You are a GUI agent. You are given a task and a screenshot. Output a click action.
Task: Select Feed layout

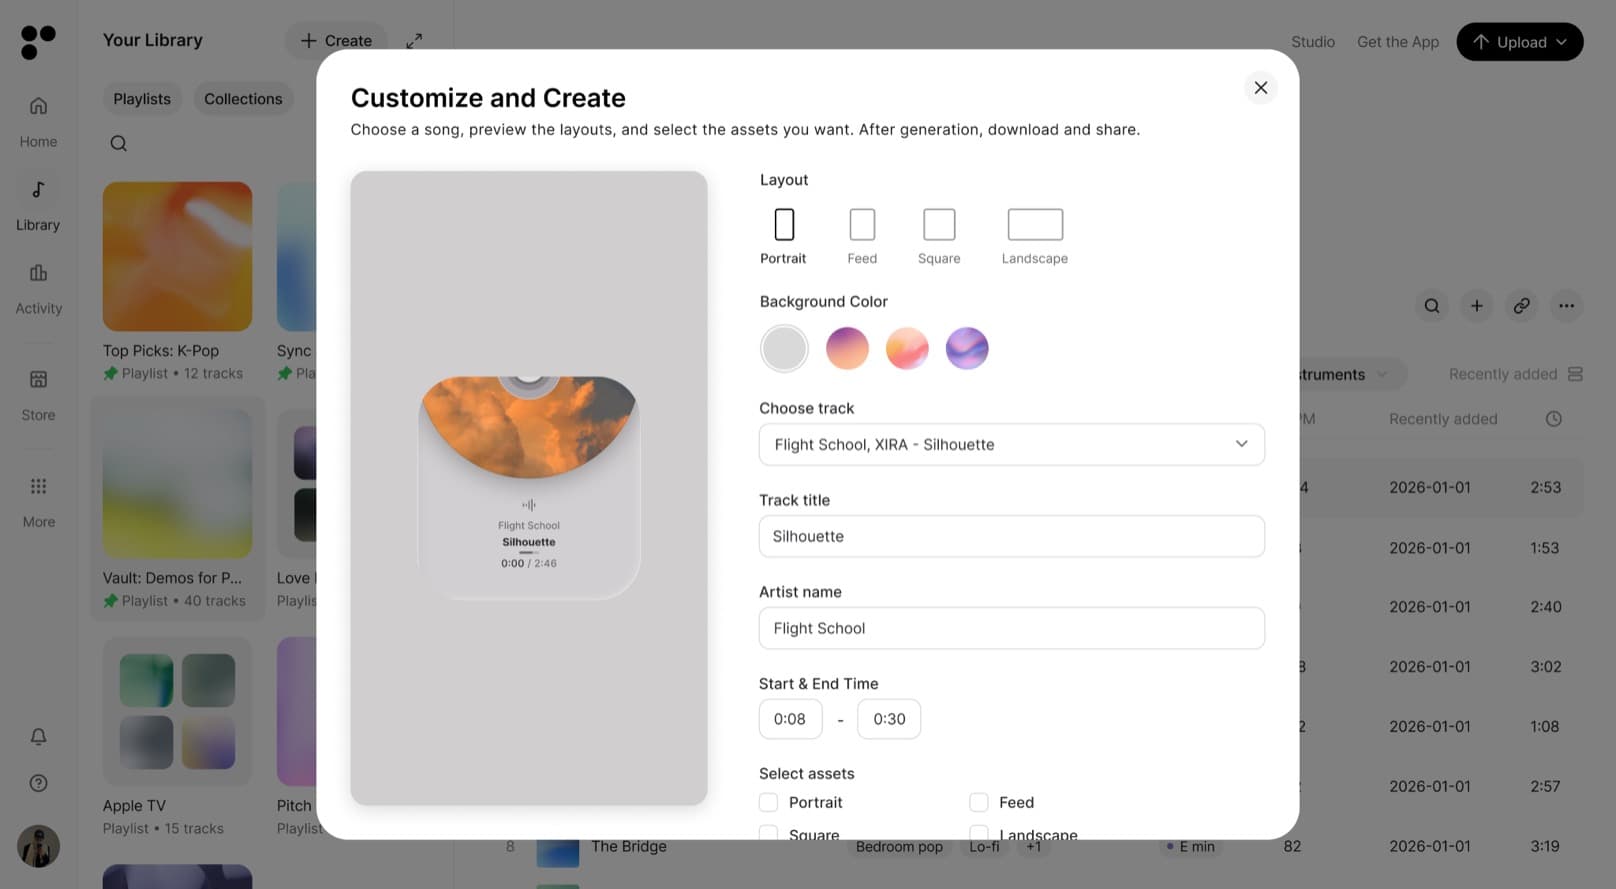pos(862,236)
